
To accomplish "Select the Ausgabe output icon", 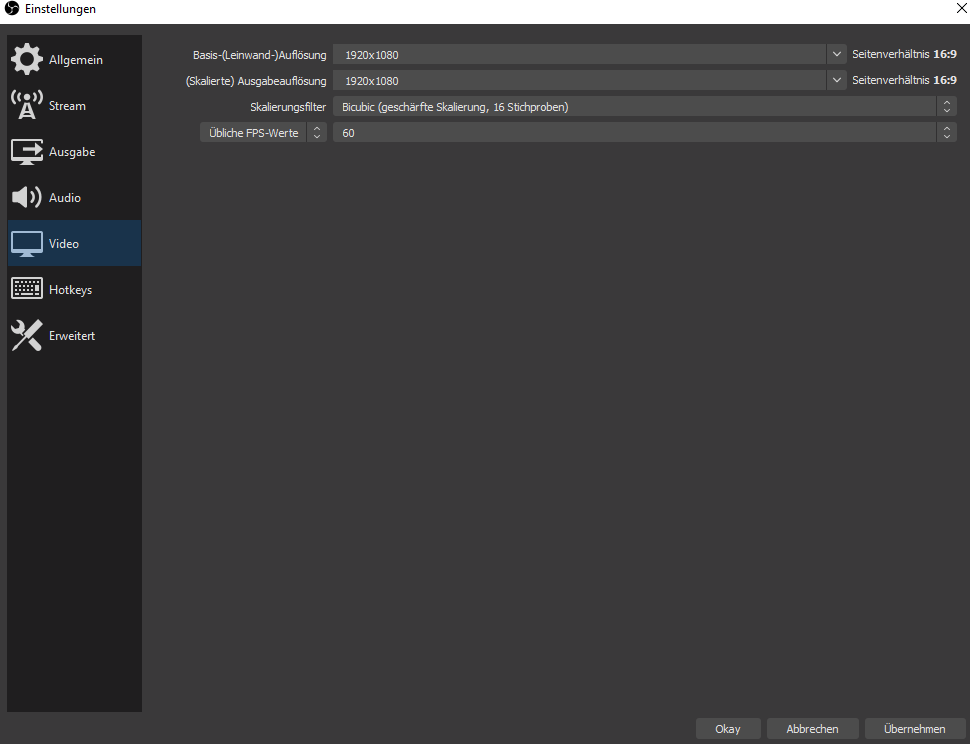I will [27, 151].
